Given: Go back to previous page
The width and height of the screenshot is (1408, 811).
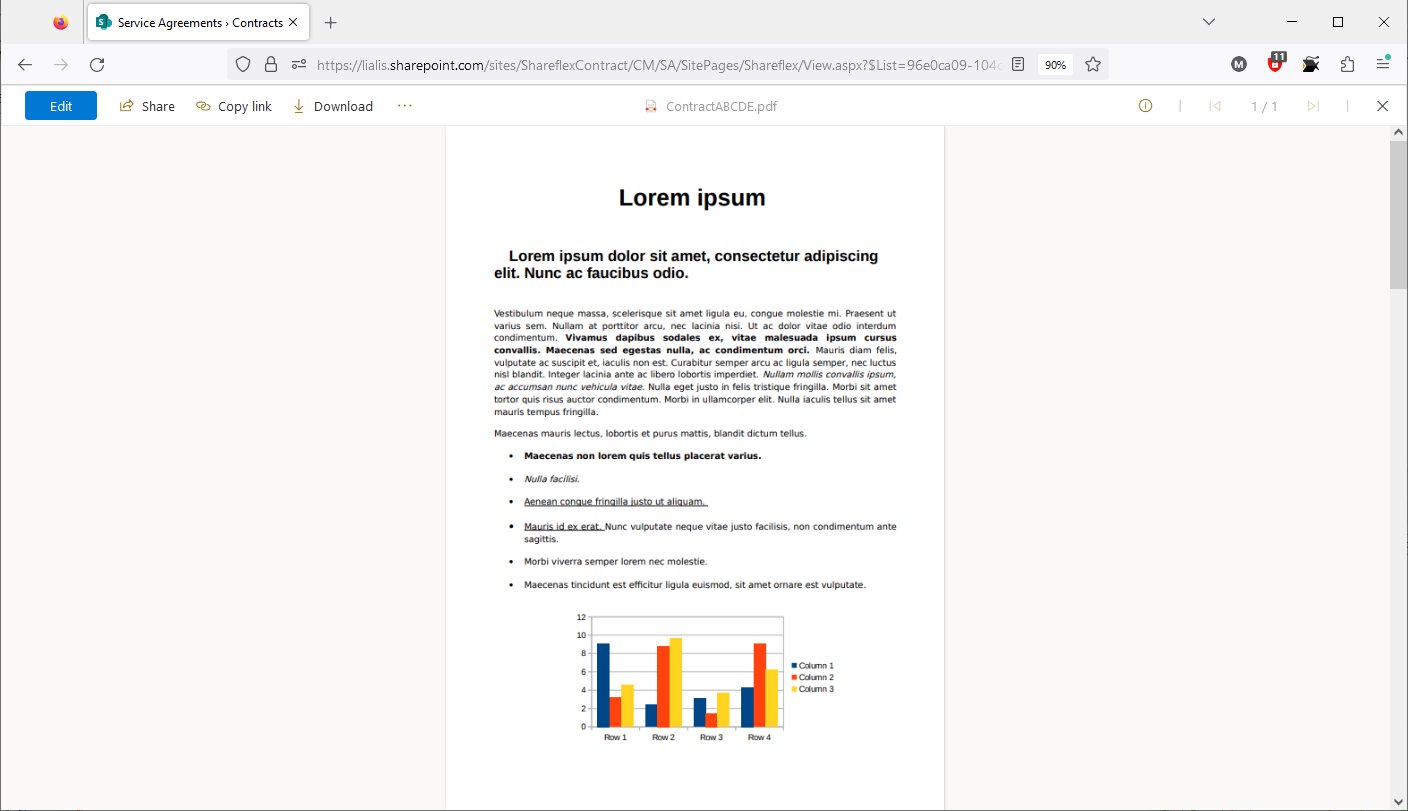Looking at the screenshot, I should click(x=25, y=64).
